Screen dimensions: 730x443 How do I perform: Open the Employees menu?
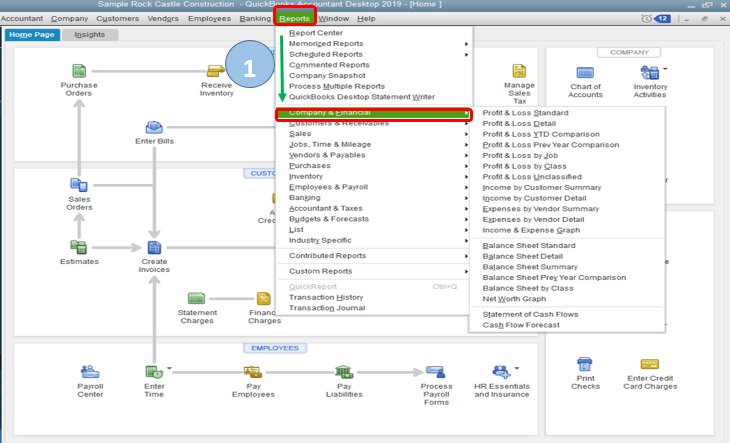pos(209,19)
